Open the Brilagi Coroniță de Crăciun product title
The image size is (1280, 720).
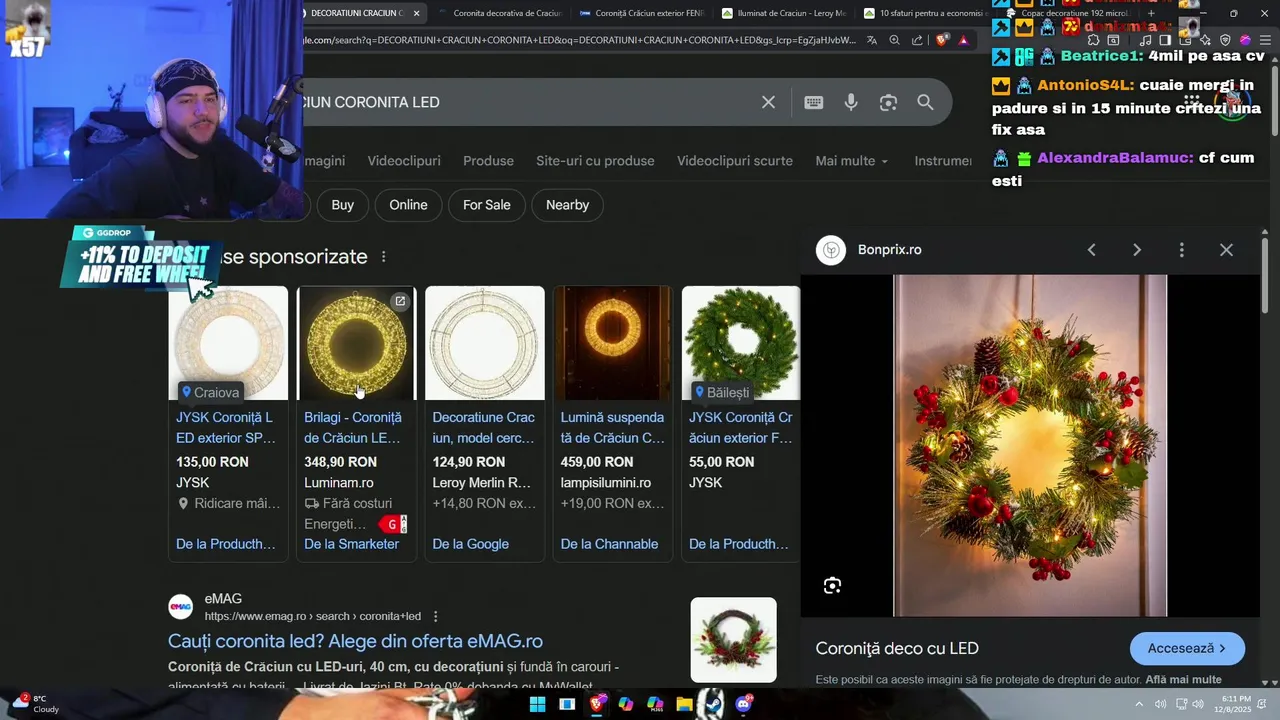pos(353,428)
